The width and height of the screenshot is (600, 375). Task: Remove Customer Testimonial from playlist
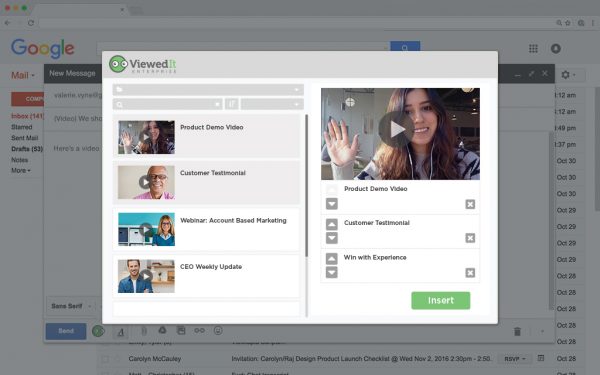point(470,238)
